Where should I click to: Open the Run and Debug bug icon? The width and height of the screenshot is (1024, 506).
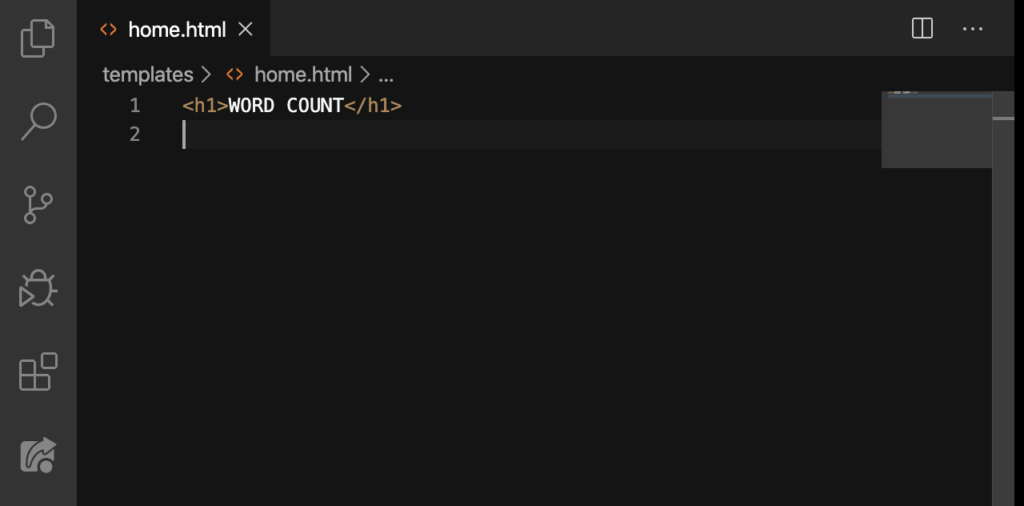click(38, 288)
